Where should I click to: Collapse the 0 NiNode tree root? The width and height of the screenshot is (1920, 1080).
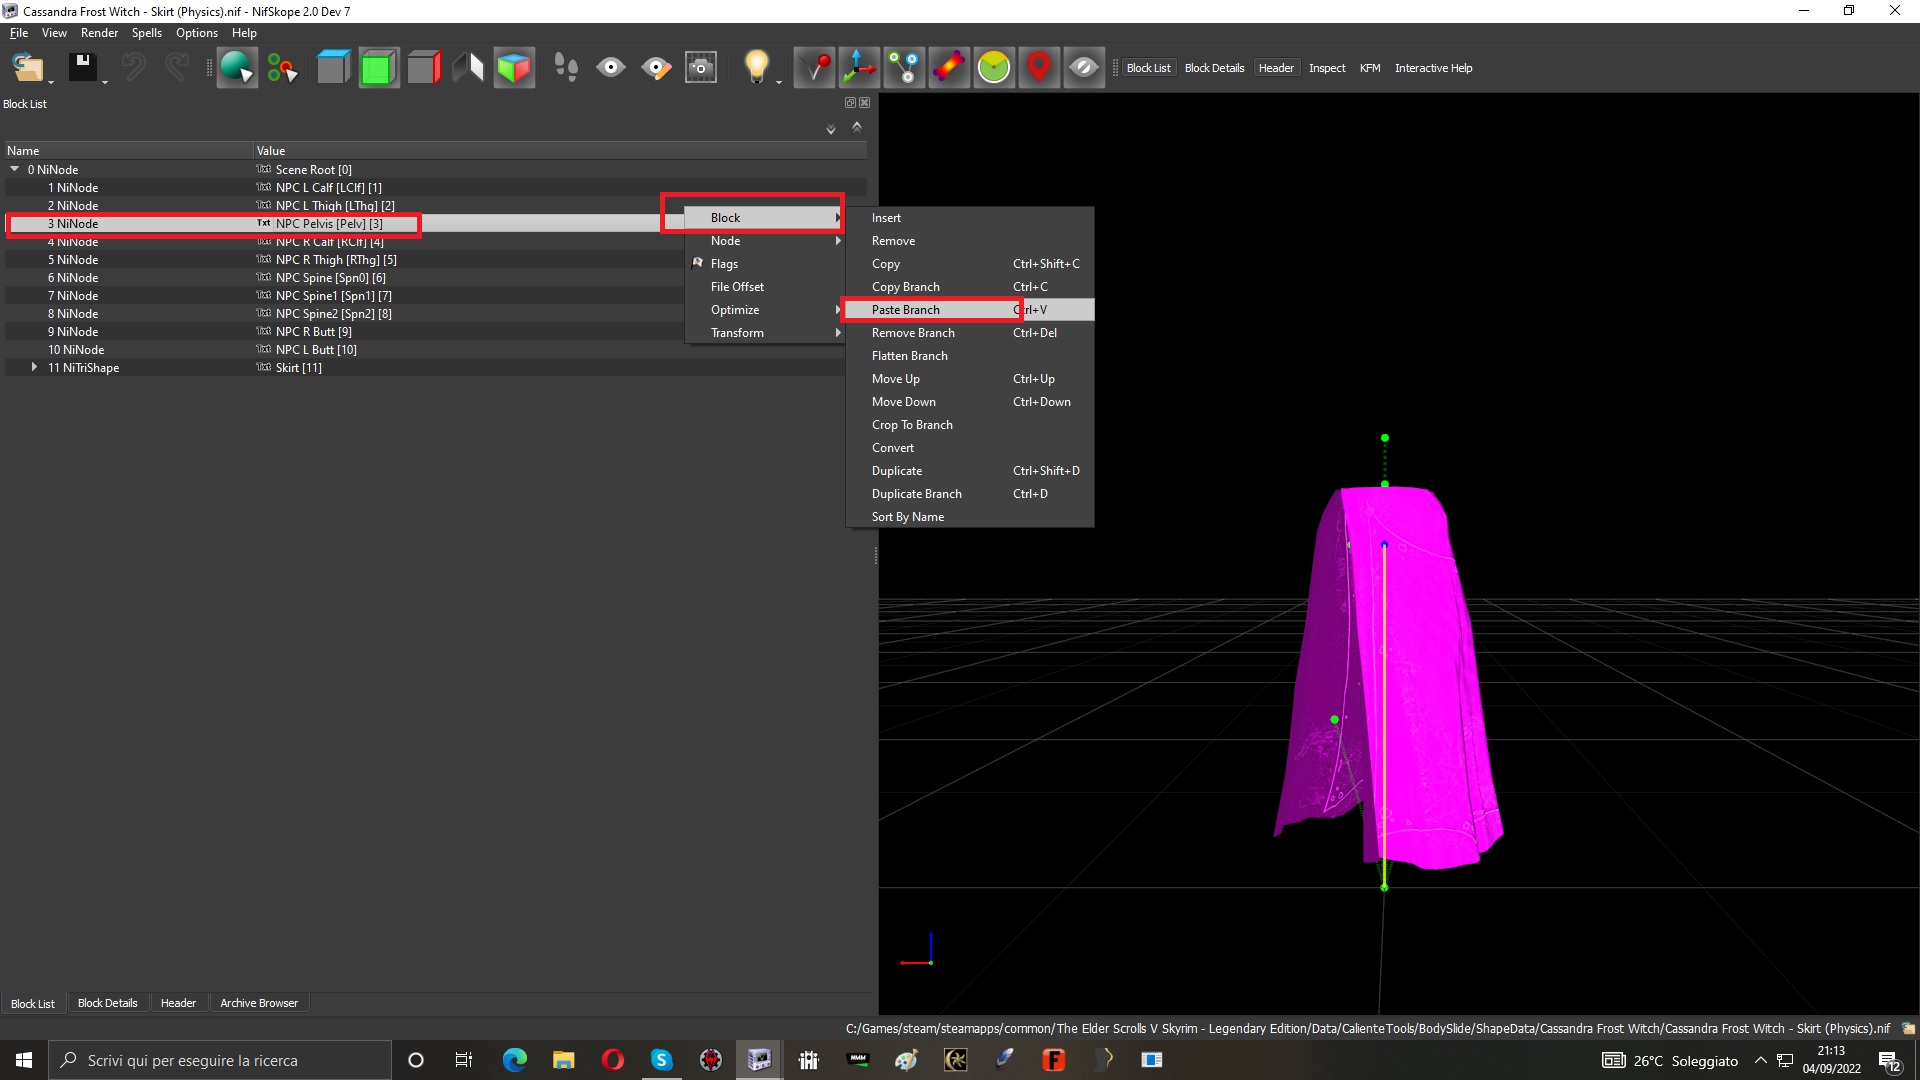(x=15, y=169)
